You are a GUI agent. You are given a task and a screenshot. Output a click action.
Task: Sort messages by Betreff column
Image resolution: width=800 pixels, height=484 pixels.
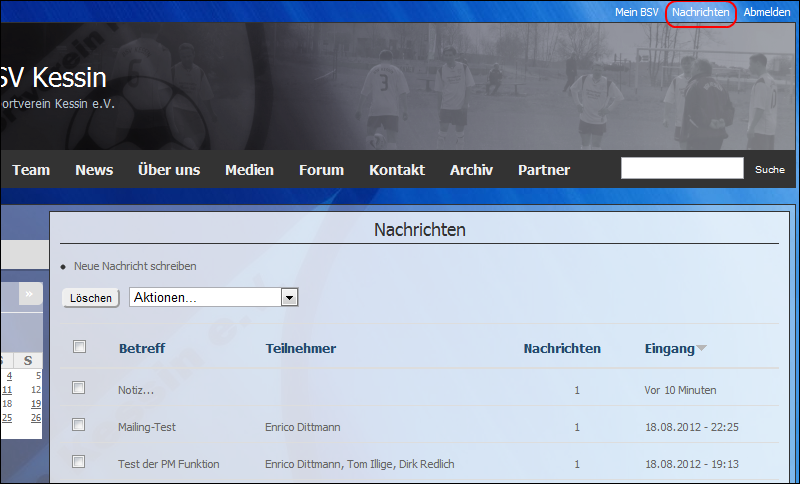point(141,349)
